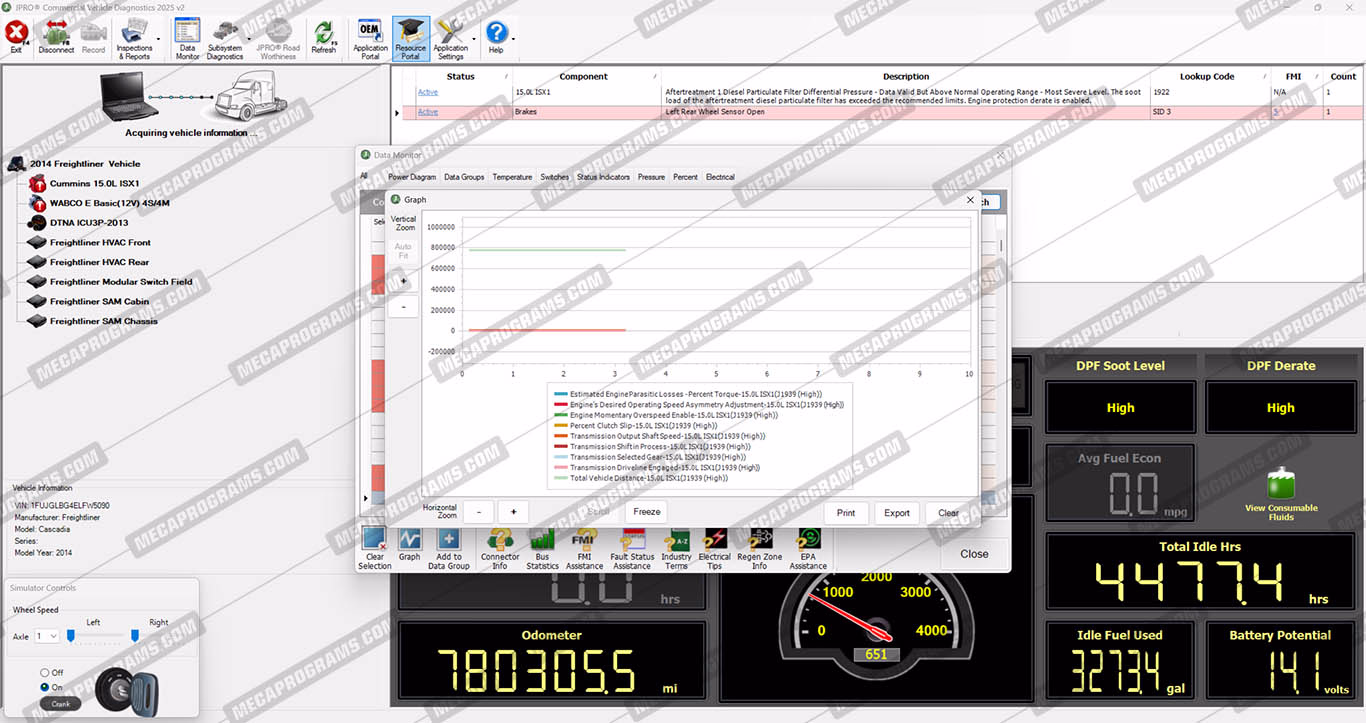Open Fault Status Assistance
Screen dimensions: 1366x723
pos(632,549)
